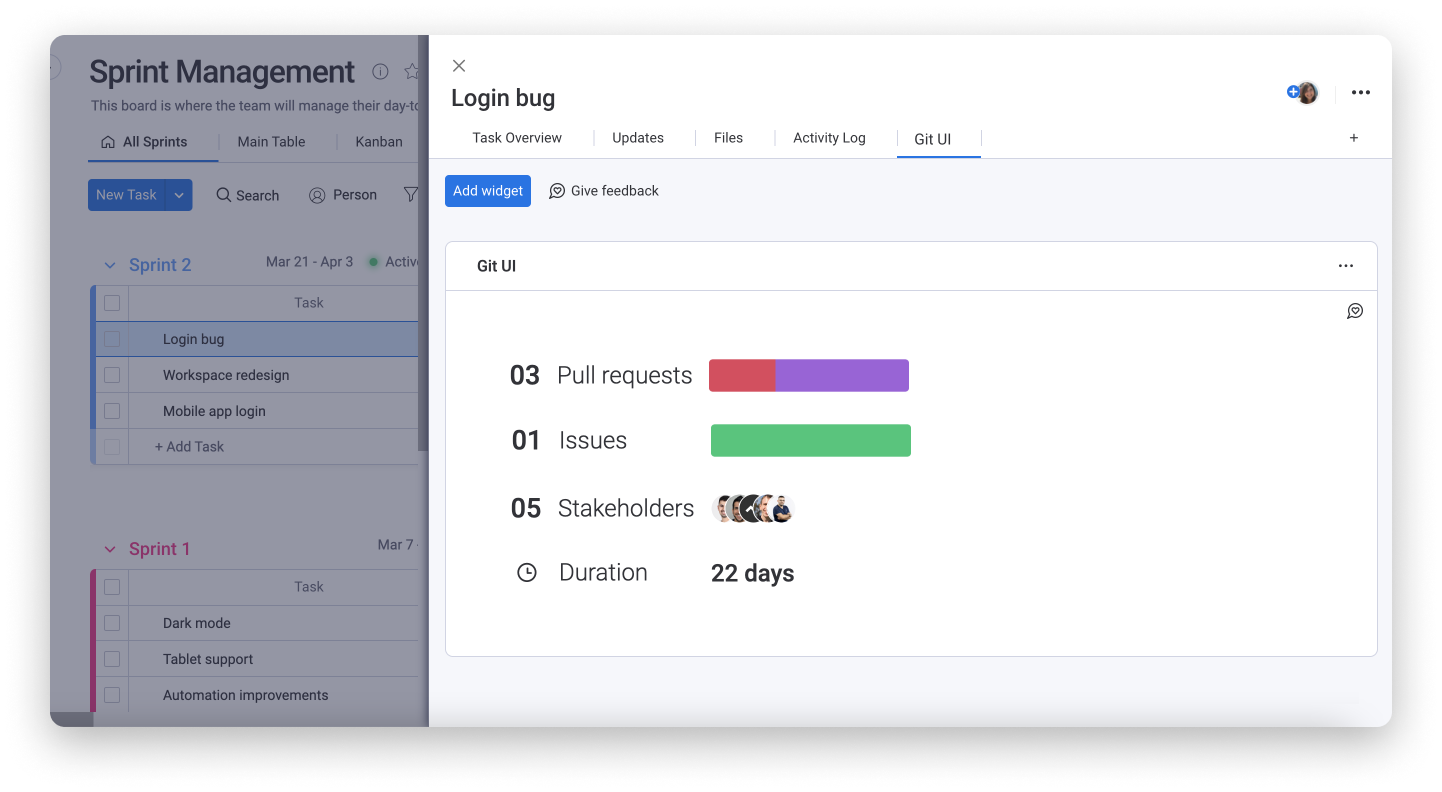Open Search on the Sprint Management board
Image resolution: width=1442 pixels, height=792 pixels.
[x=247, y=195]
